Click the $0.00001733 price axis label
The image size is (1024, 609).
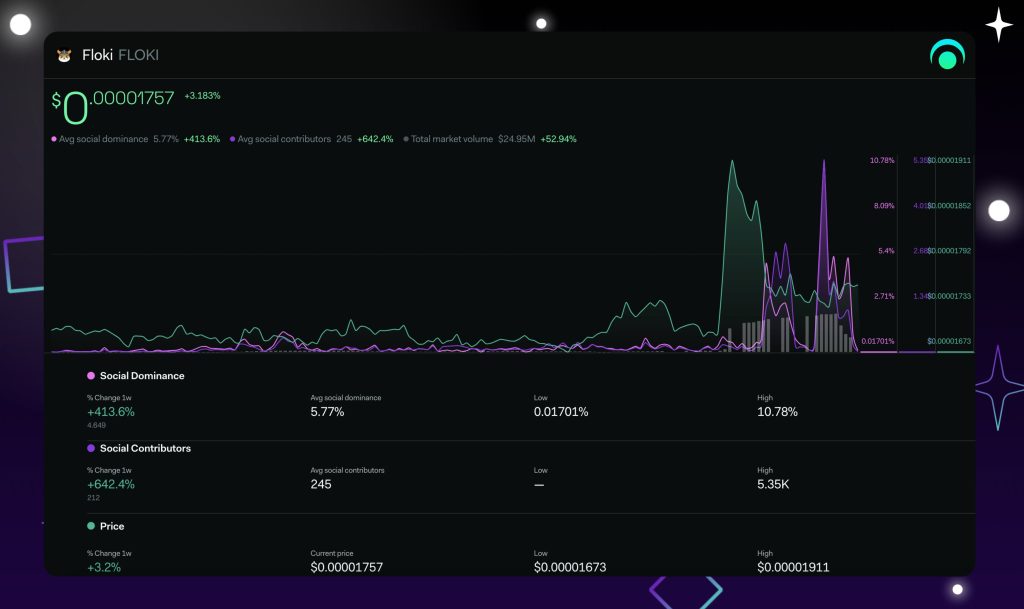click(x=949, y=296)
